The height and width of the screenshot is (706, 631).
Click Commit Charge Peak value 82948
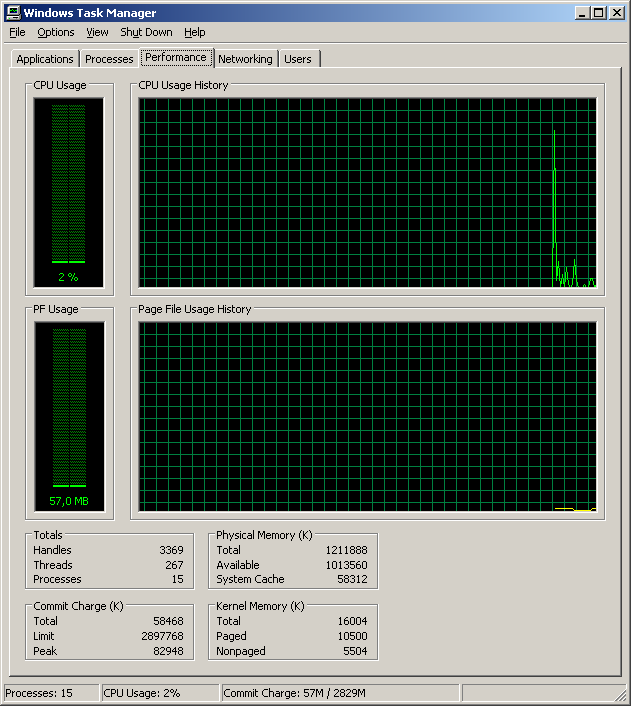point(168,651)
